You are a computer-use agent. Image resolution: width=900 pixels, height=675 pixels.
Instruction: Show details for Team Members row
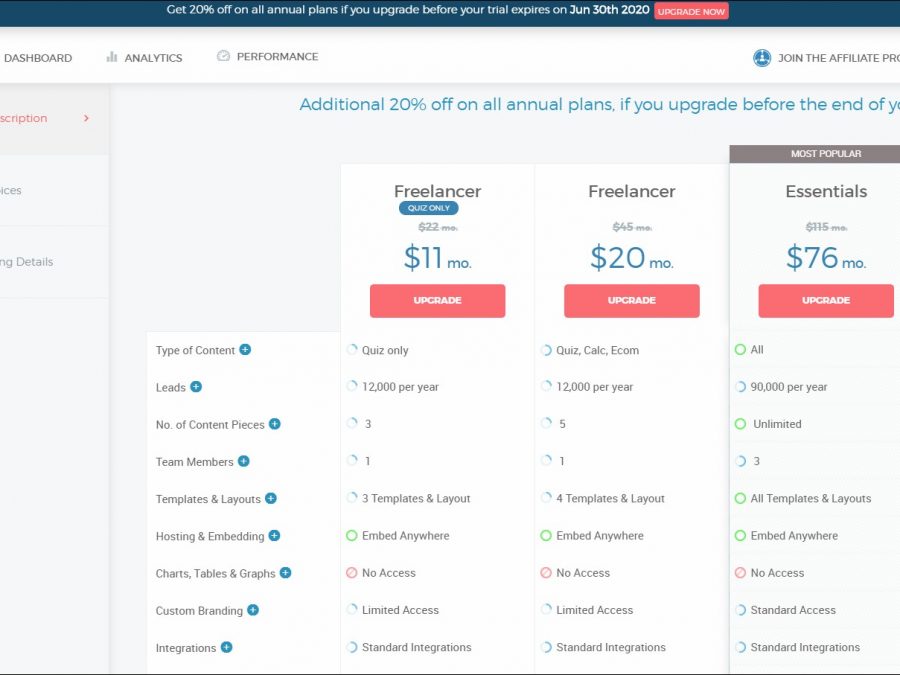coord(243,461)
